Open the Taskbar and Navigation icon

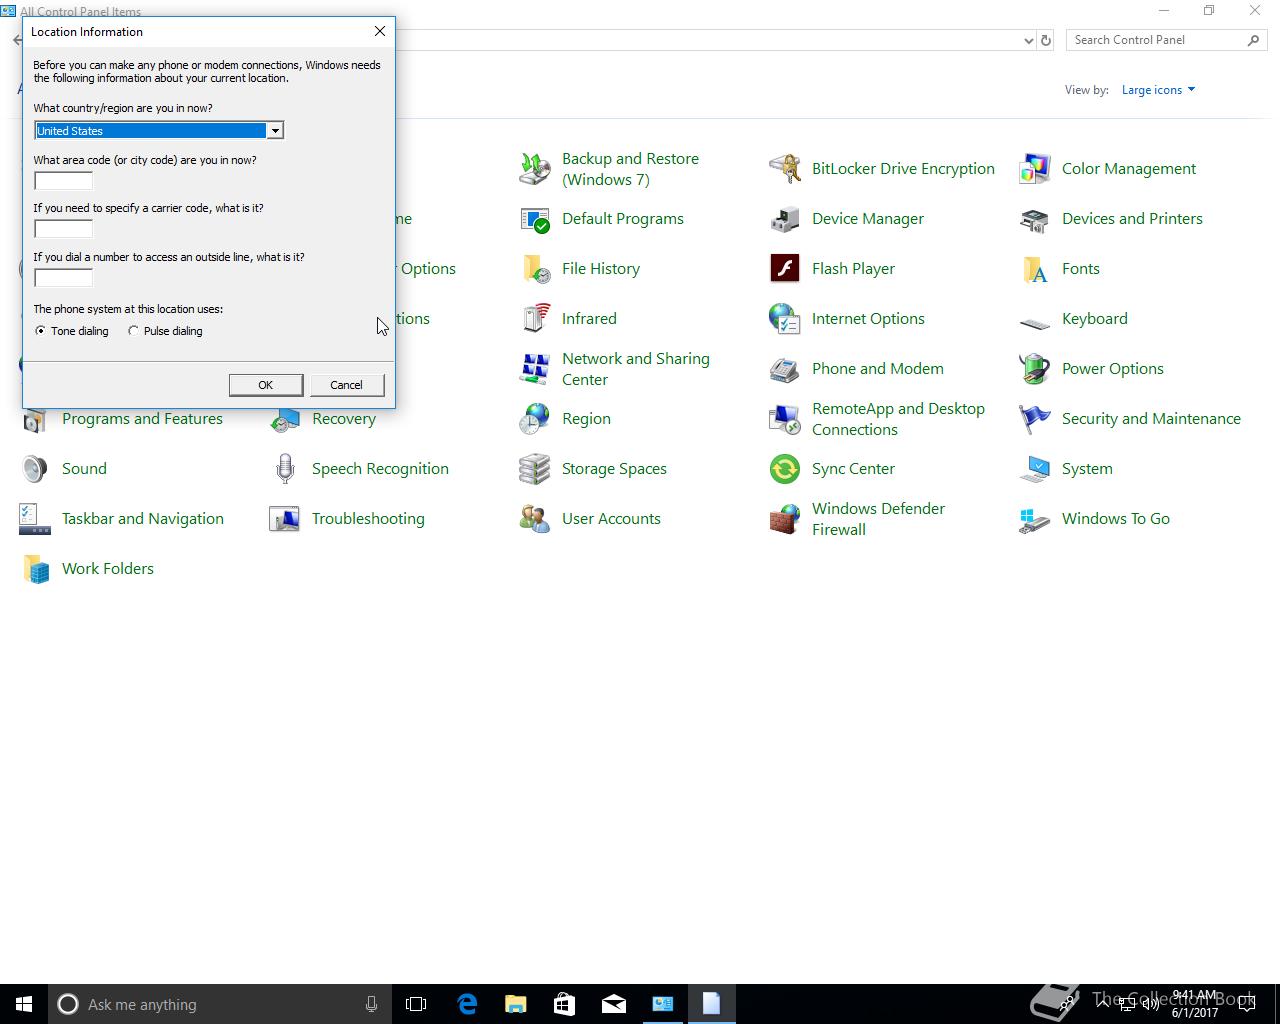[35, 519]
